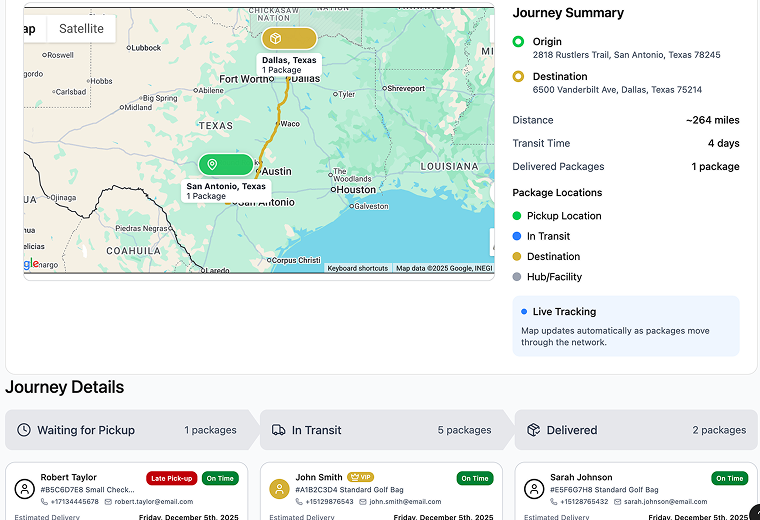Click envelope icon next to robert.taylor@email.com
This screenshot has height=520, width=760.
(109, 502)
